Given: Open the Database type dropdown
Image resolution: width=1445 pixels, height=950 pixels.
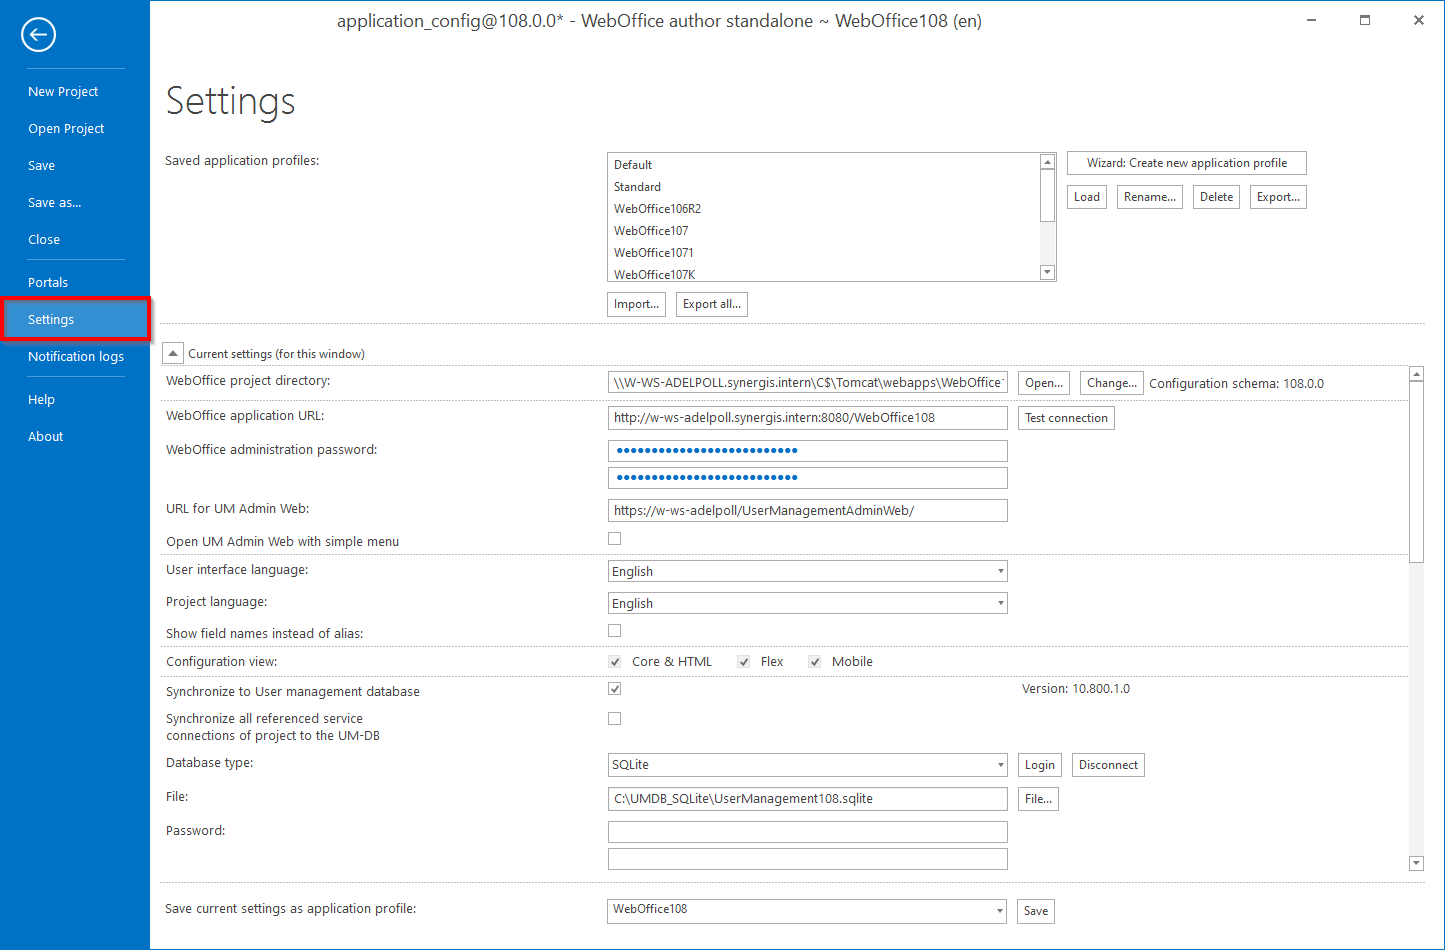Looking at the screenshot, I should click(999, 764).
